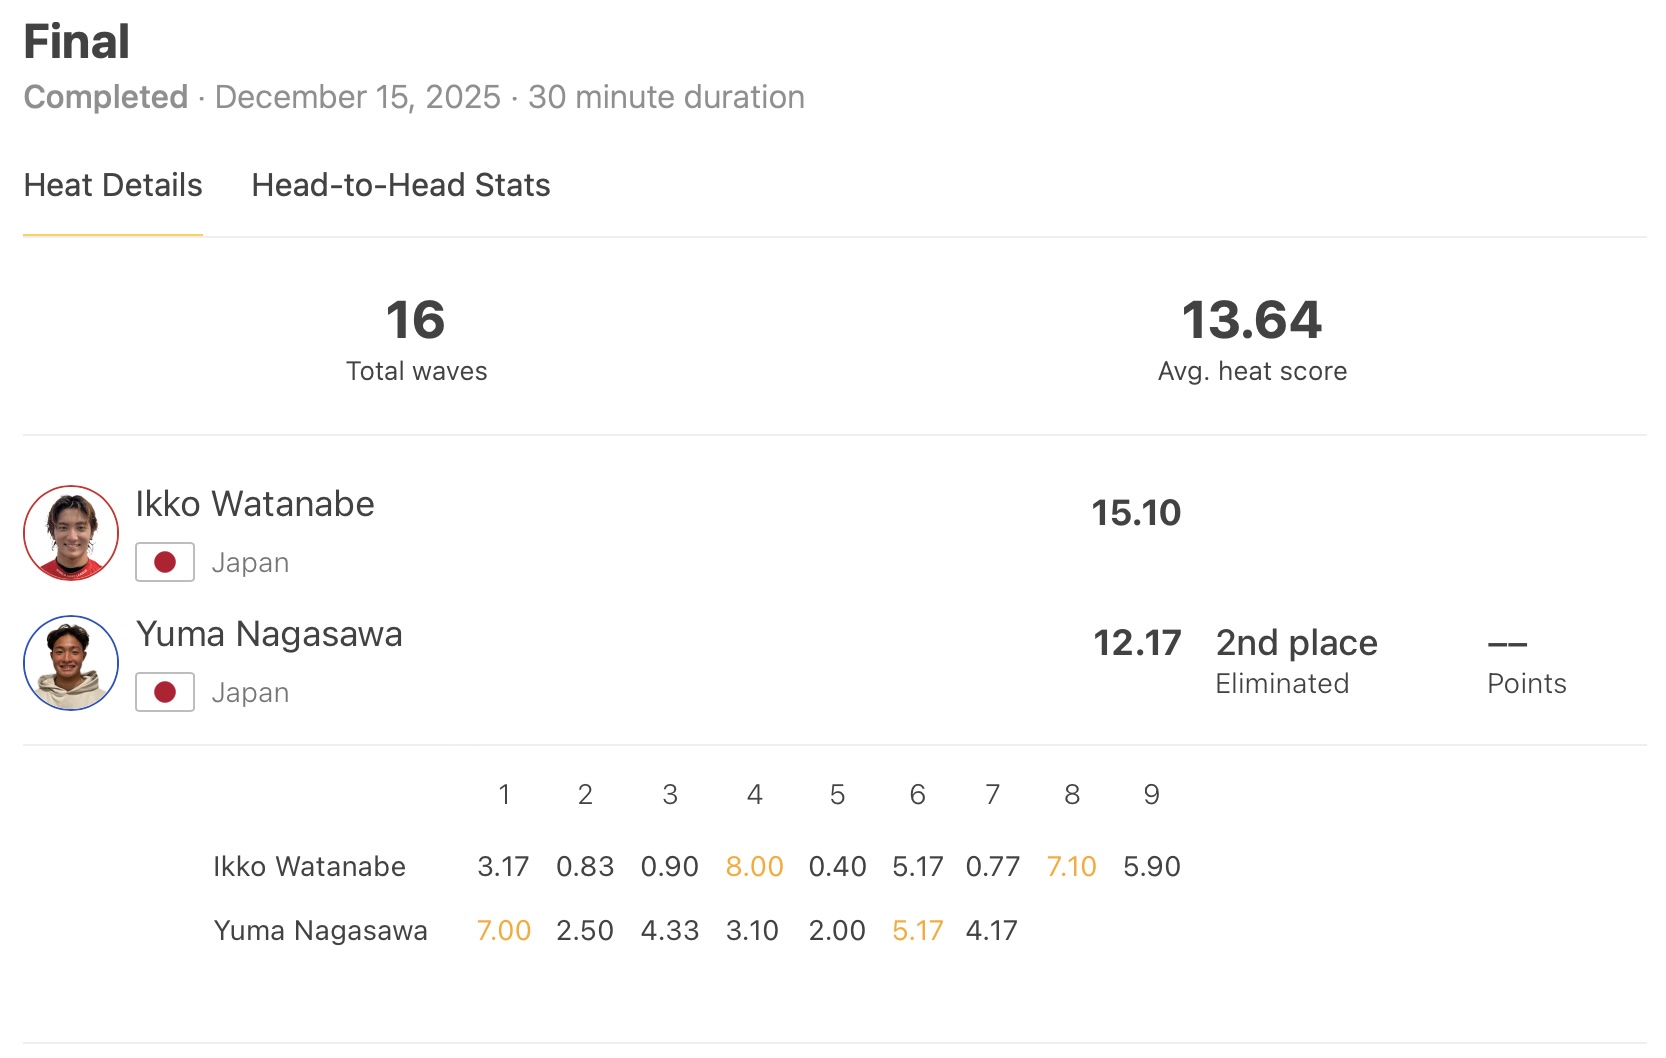The height and width of the screenshot is (1058, 1666).
Task: Select Yuma Nagasawa's highlighted 5.17 wave score
Action: 917,930
